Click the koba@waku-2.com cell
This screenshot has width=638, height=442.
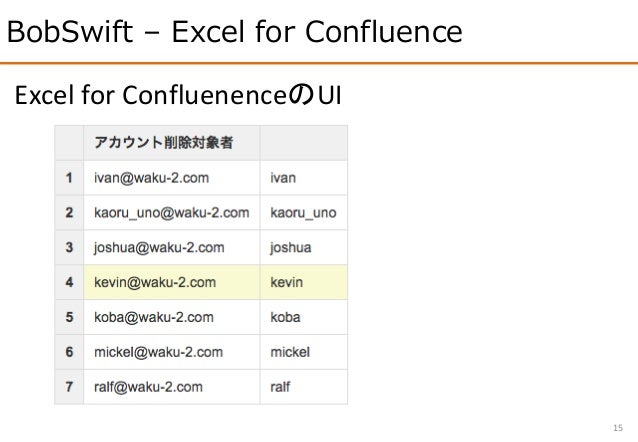172,317
